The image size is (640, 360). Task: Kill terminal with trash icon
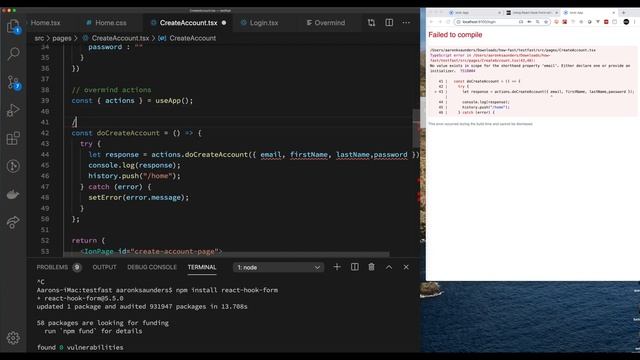tap(371, 267)
